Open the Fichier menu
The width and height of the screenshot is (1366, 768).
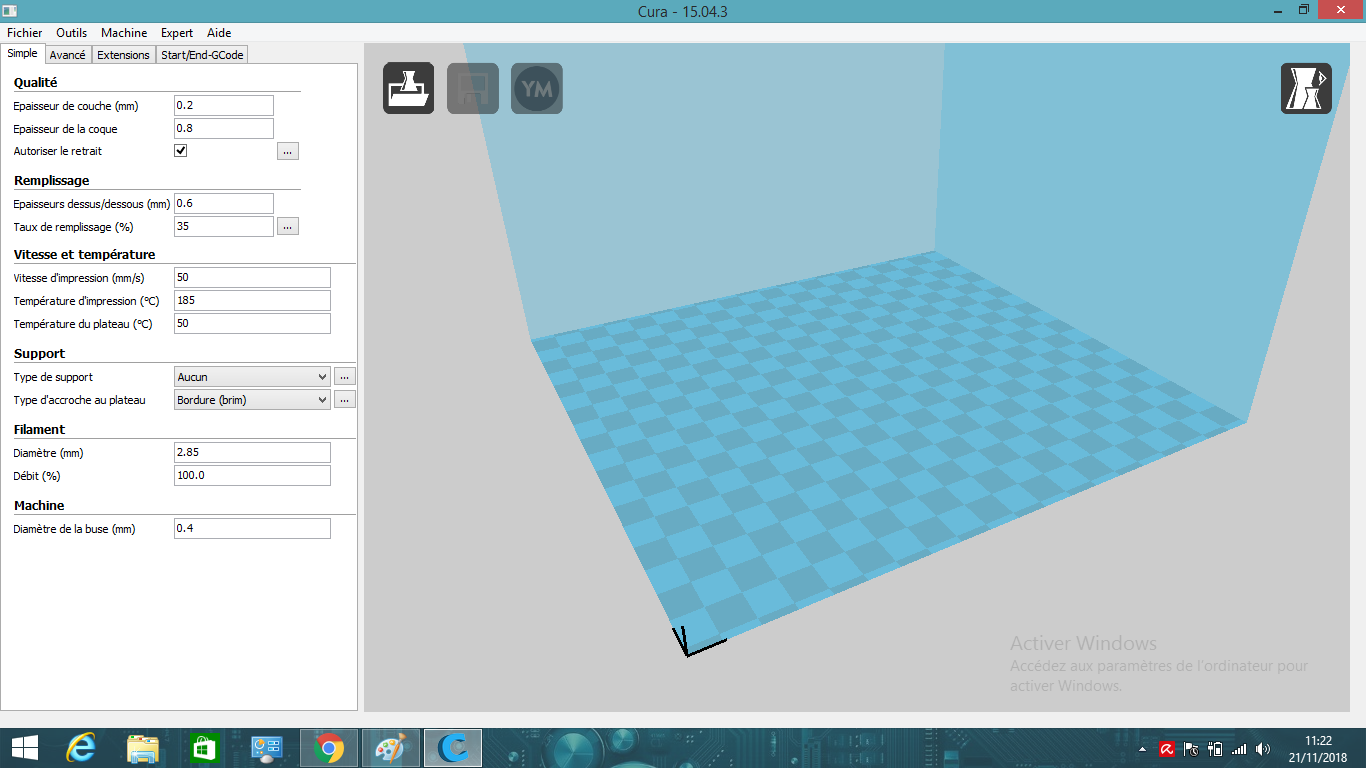pyautogui.click(x=24, y=33)
